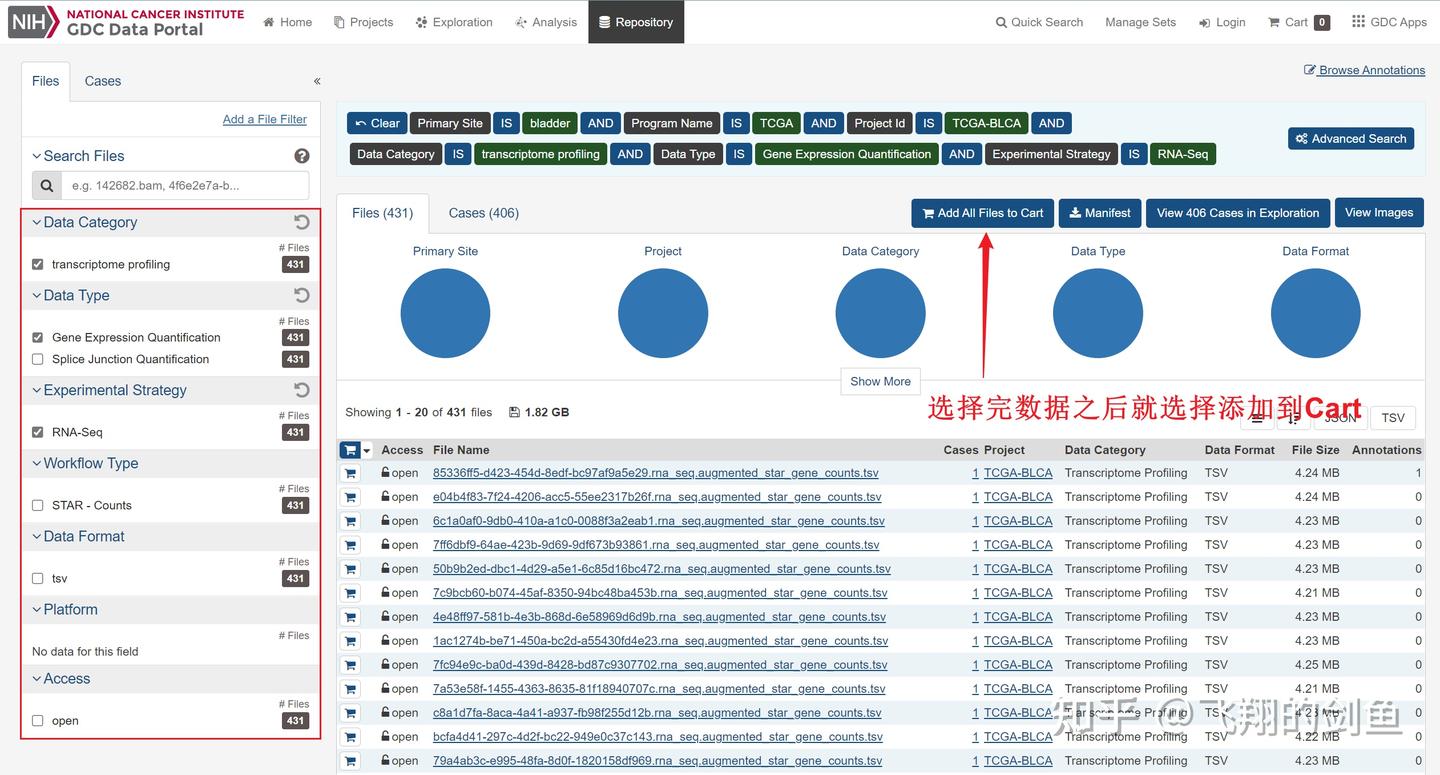1440x775 pixels.
Task: Click the Search Files help question-mark icon
Action: click(x=302, y=156)
